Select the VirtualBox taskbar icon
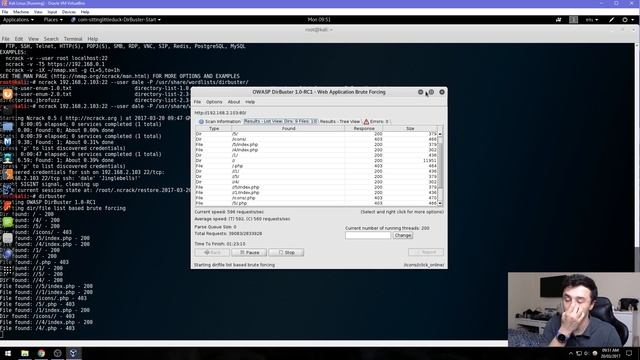 tap(73, 353)
